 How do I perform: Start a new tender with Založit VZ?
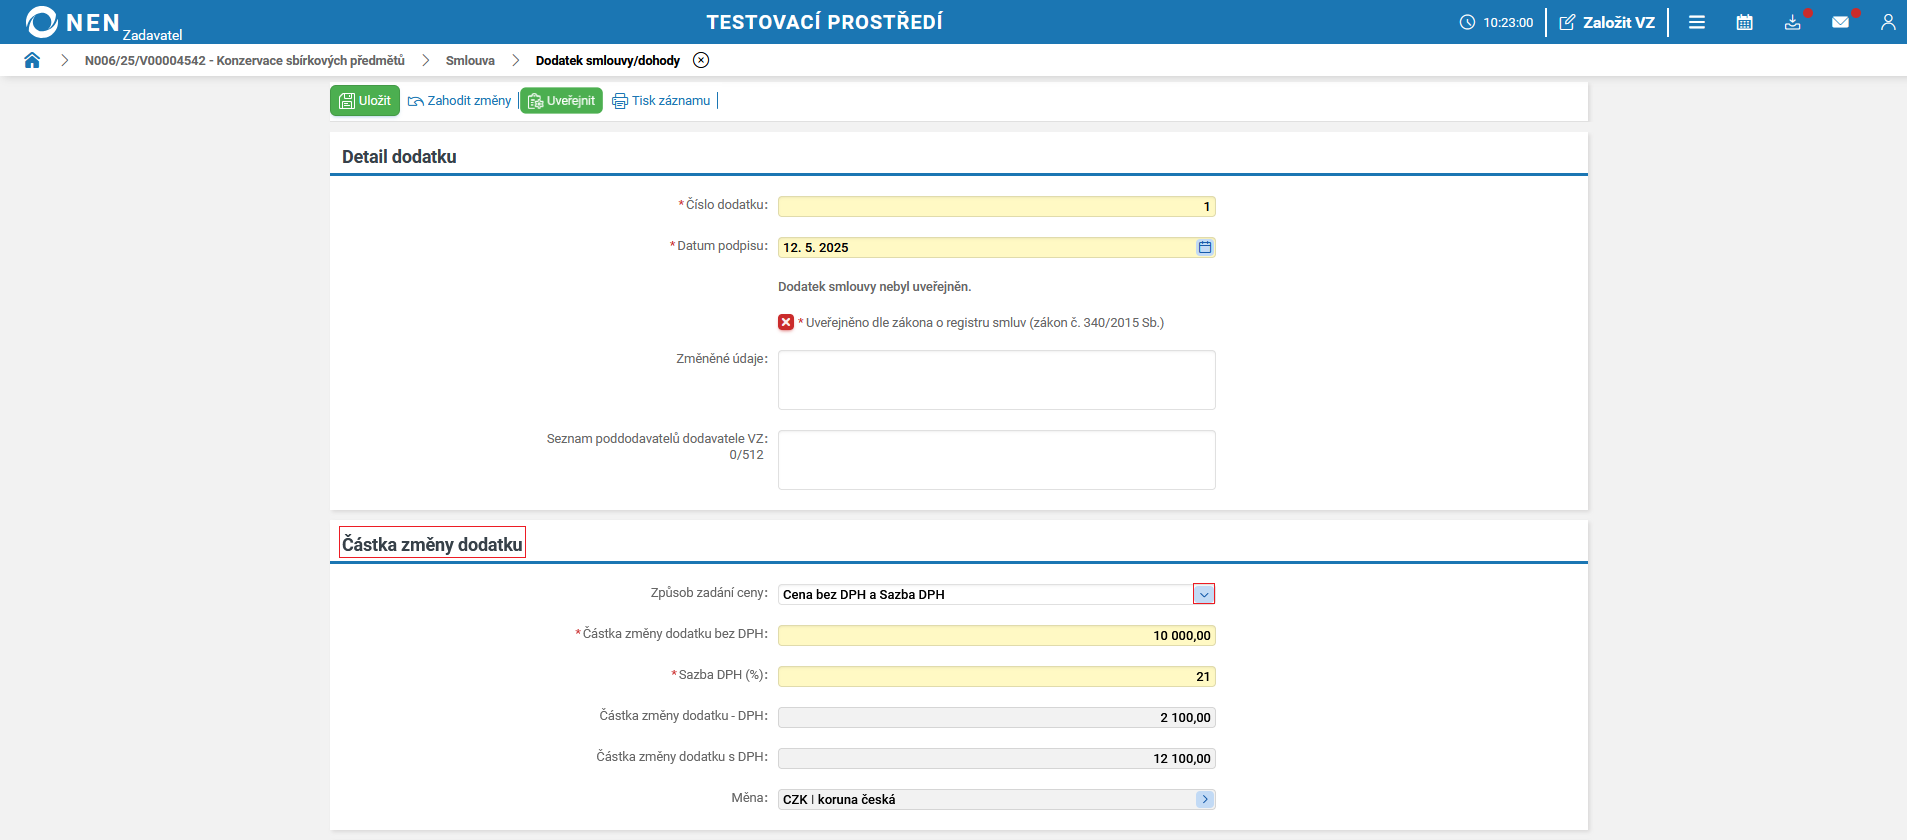(x=1607, y=22)
